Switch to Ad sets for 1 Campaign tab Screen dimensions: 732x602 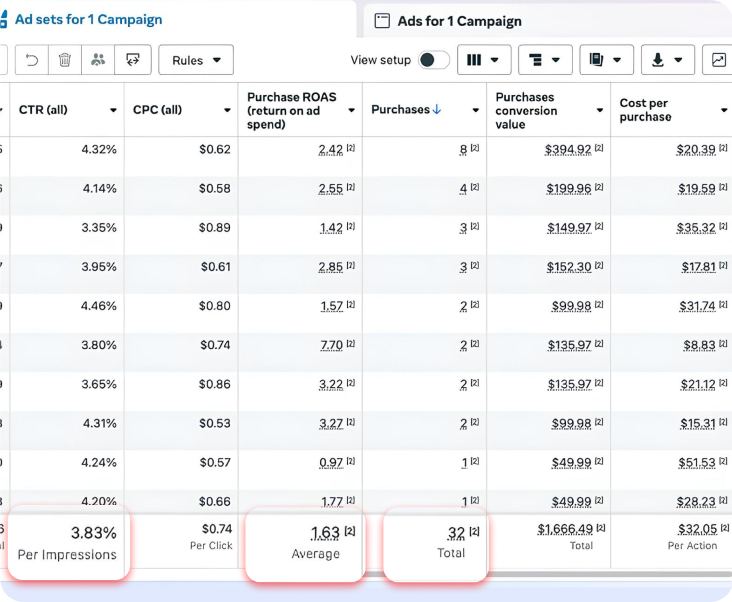(88, 20)
